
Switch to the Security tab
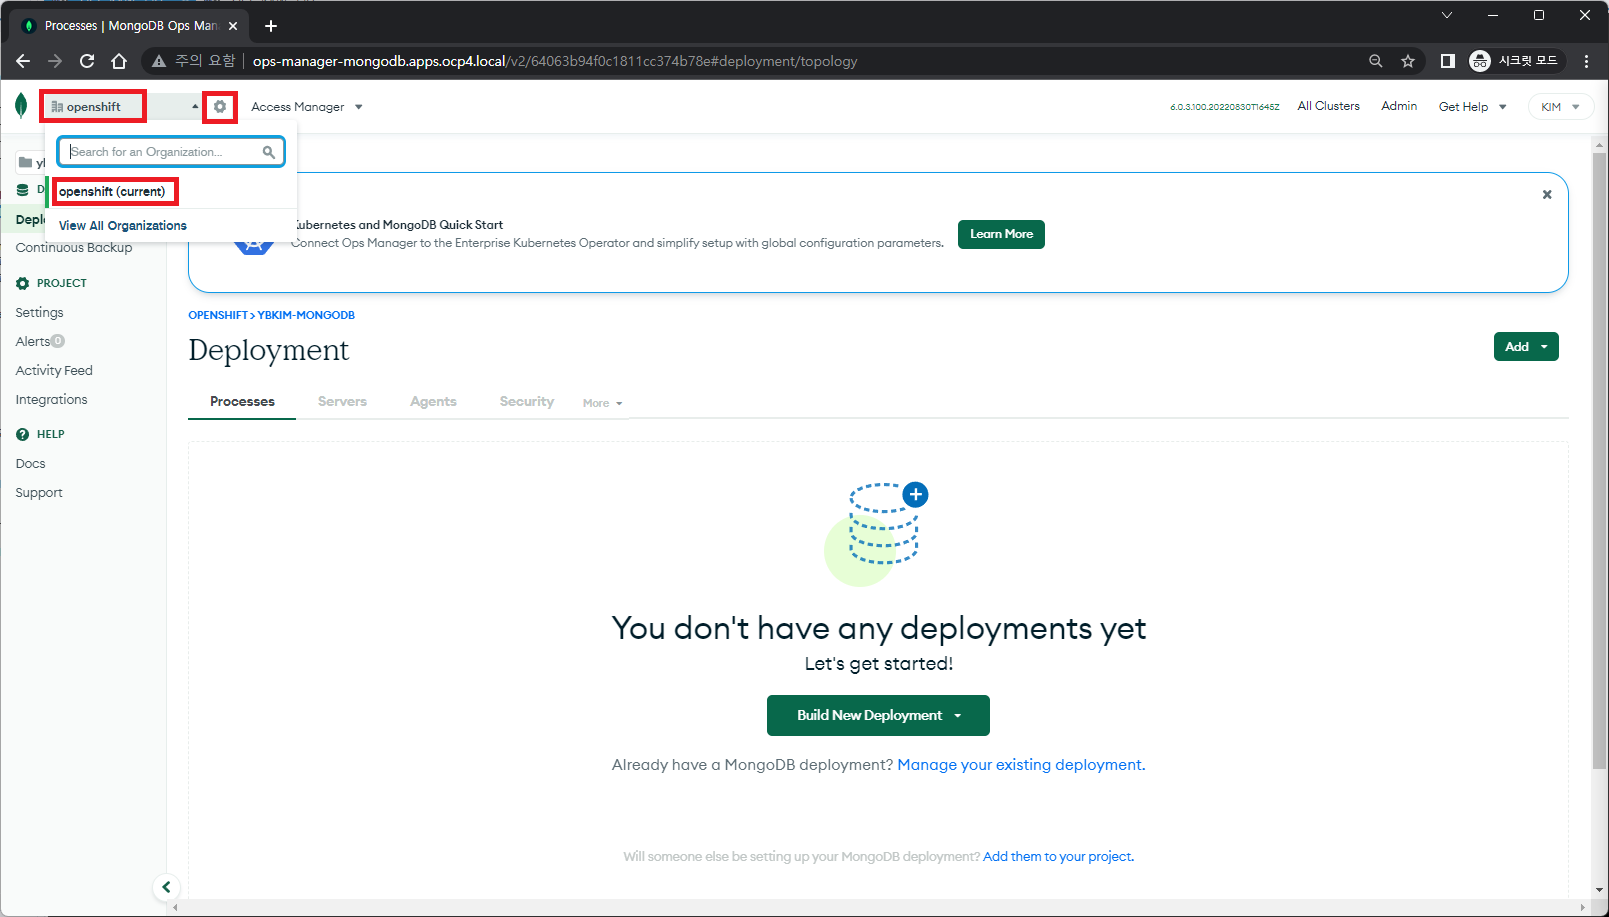527,401
